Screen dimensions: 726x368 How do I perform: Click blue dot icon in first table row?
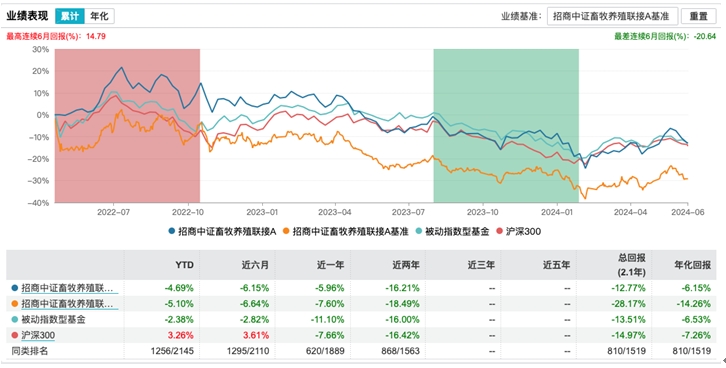(15, 288)
